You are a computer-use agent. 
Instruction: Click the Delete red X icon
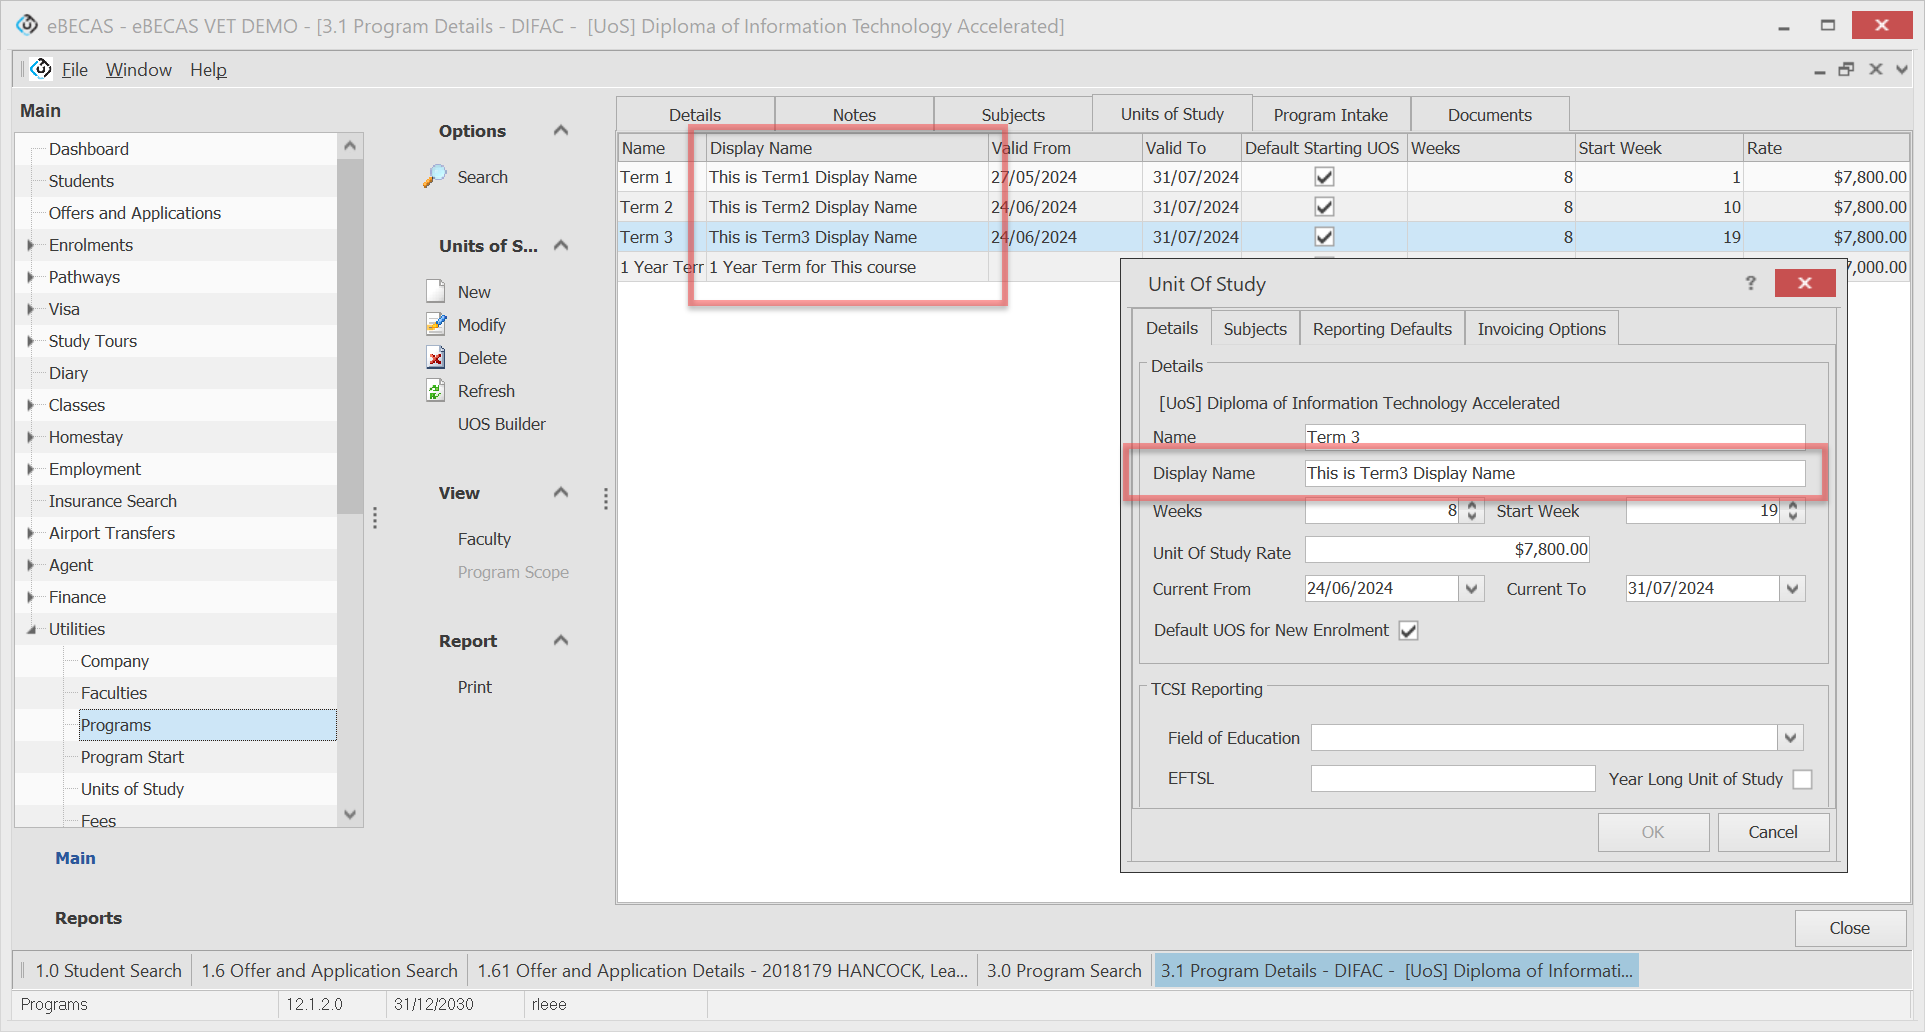pyautogui.click(x=435, y=358)
